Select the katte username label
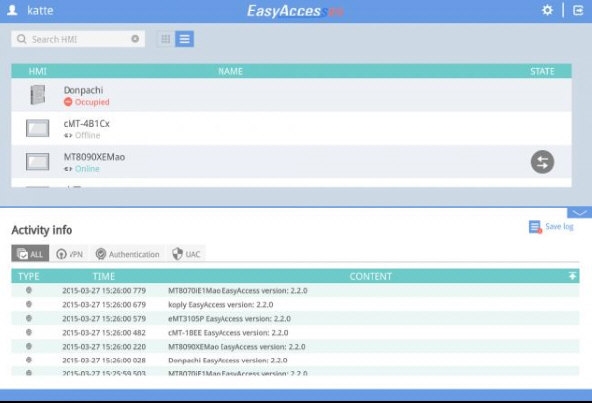 40,10
